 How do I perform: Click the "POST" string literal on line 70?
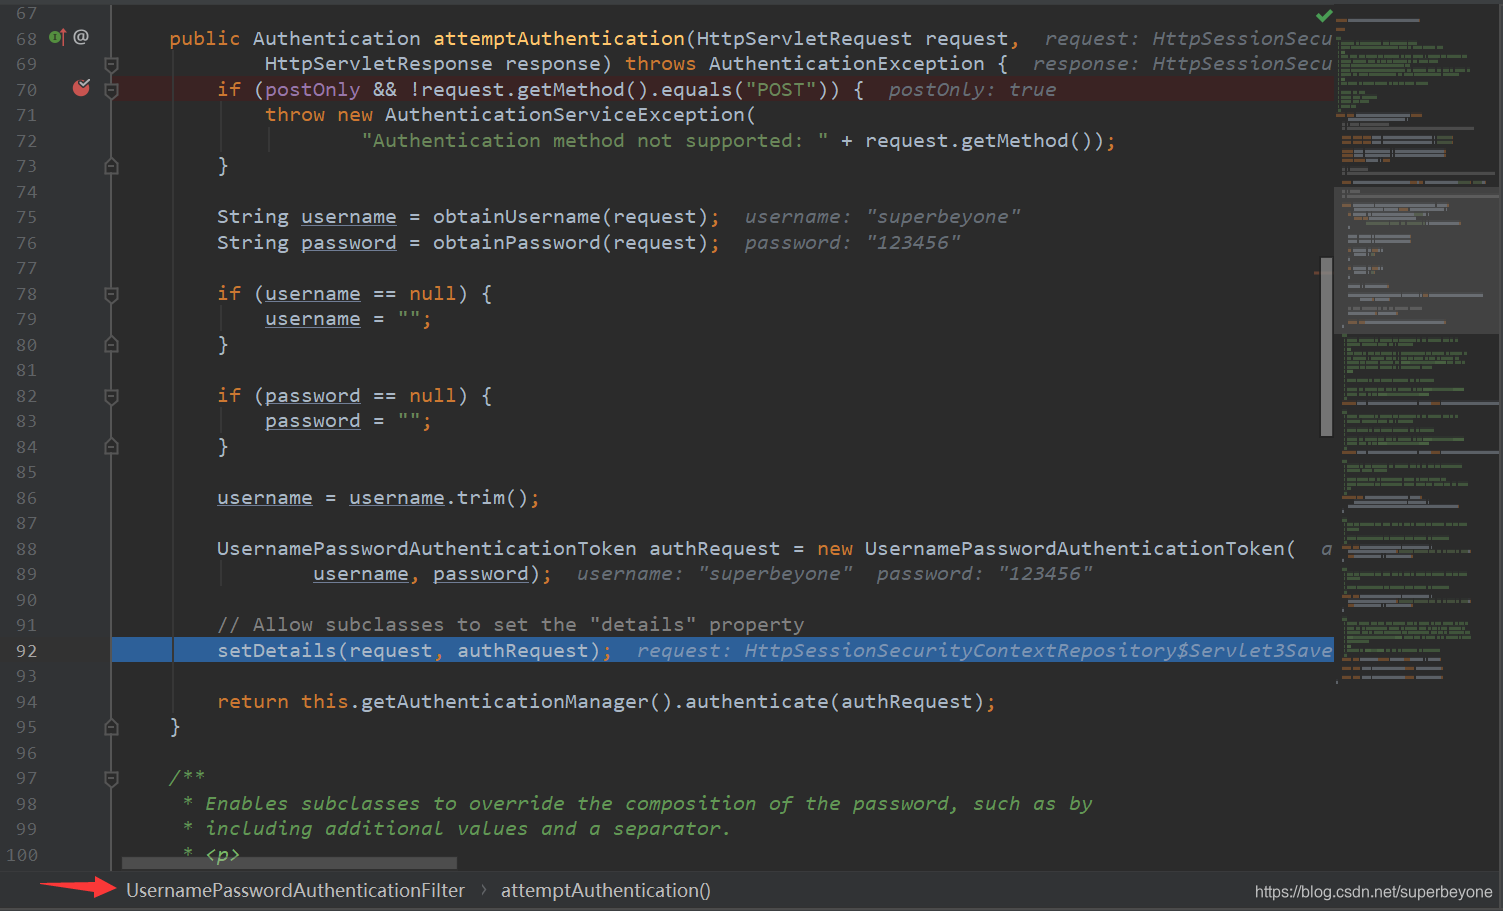pyautogui.click(x=782, y=90)
